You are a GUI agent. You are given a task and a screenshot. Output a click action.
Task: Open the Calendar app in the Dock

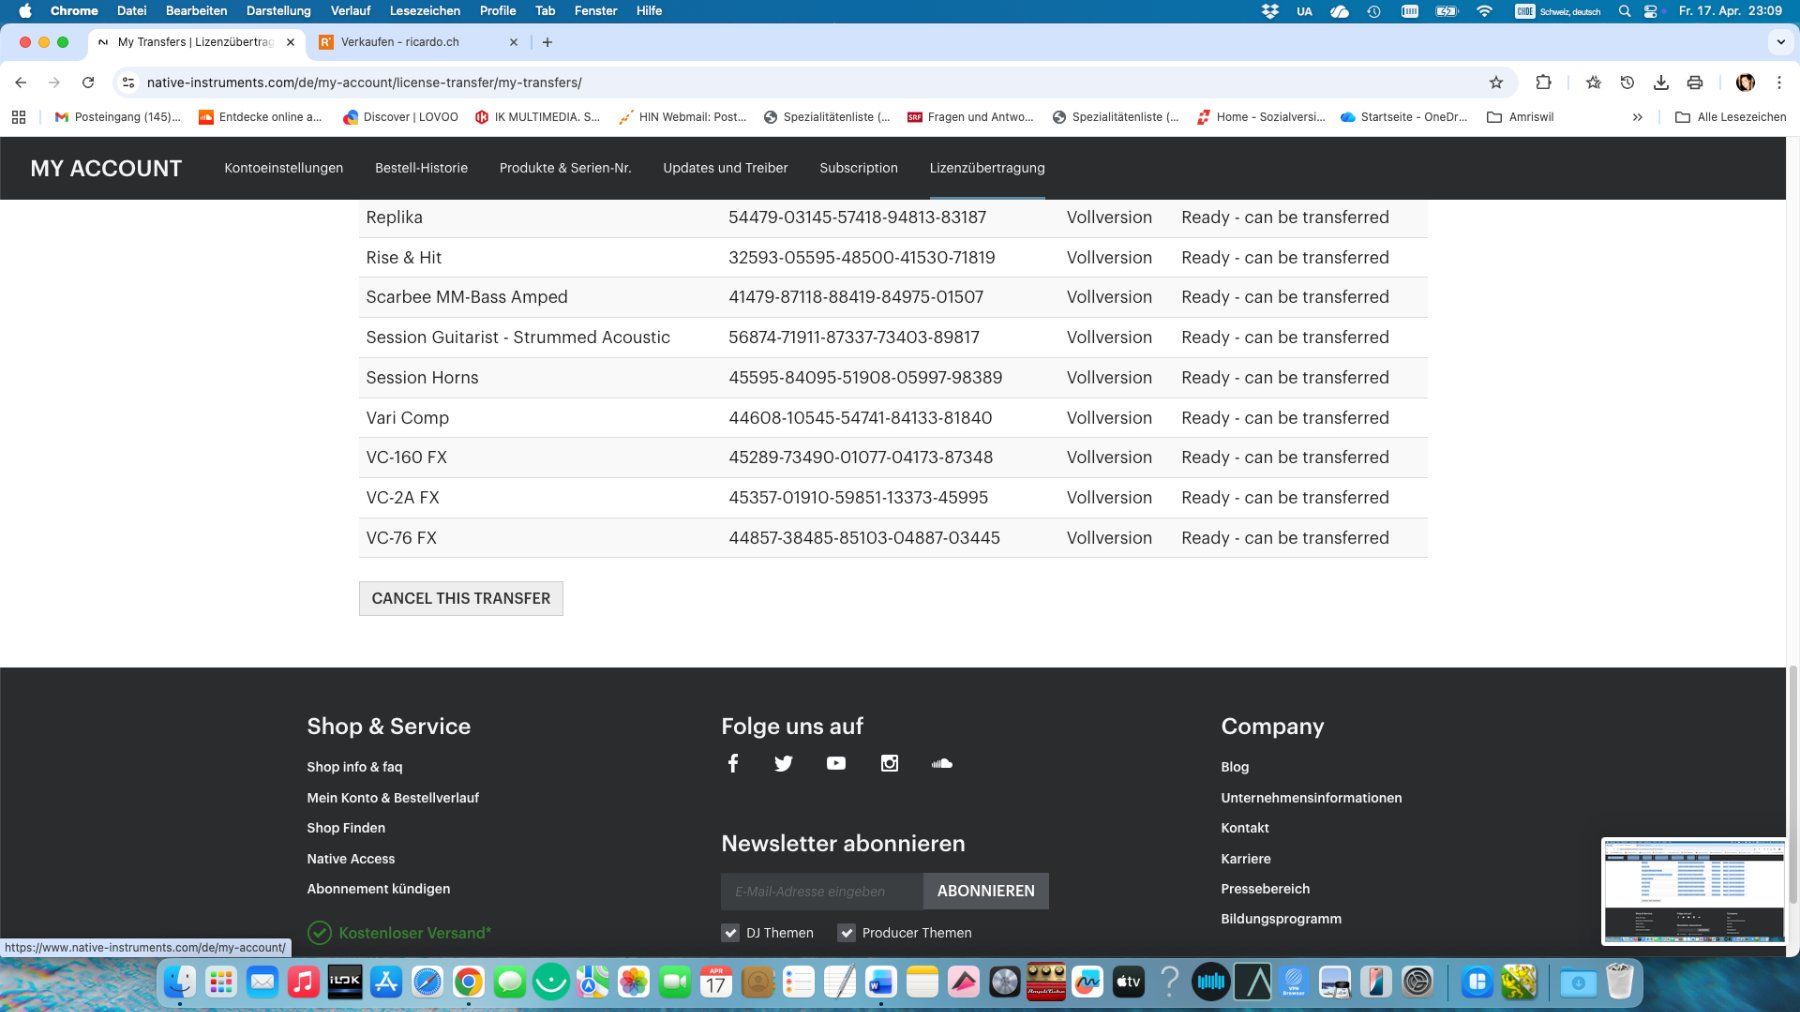716,982
